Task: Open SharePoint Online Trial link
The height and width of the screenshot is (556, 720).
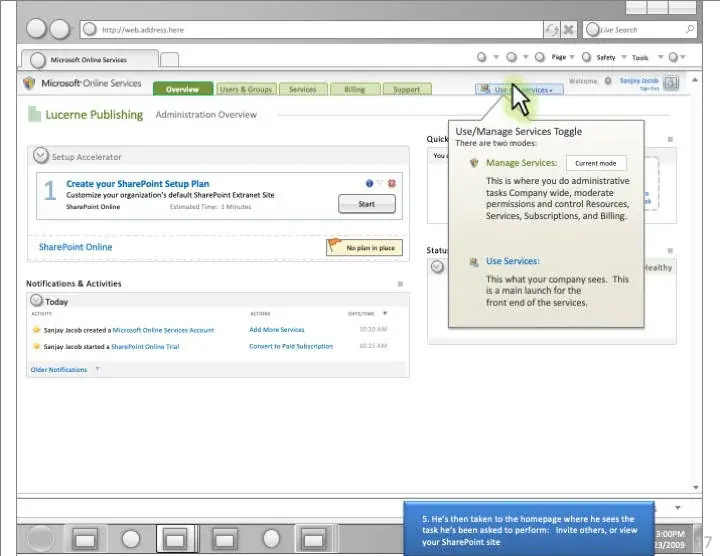Action: coord(145,347)
